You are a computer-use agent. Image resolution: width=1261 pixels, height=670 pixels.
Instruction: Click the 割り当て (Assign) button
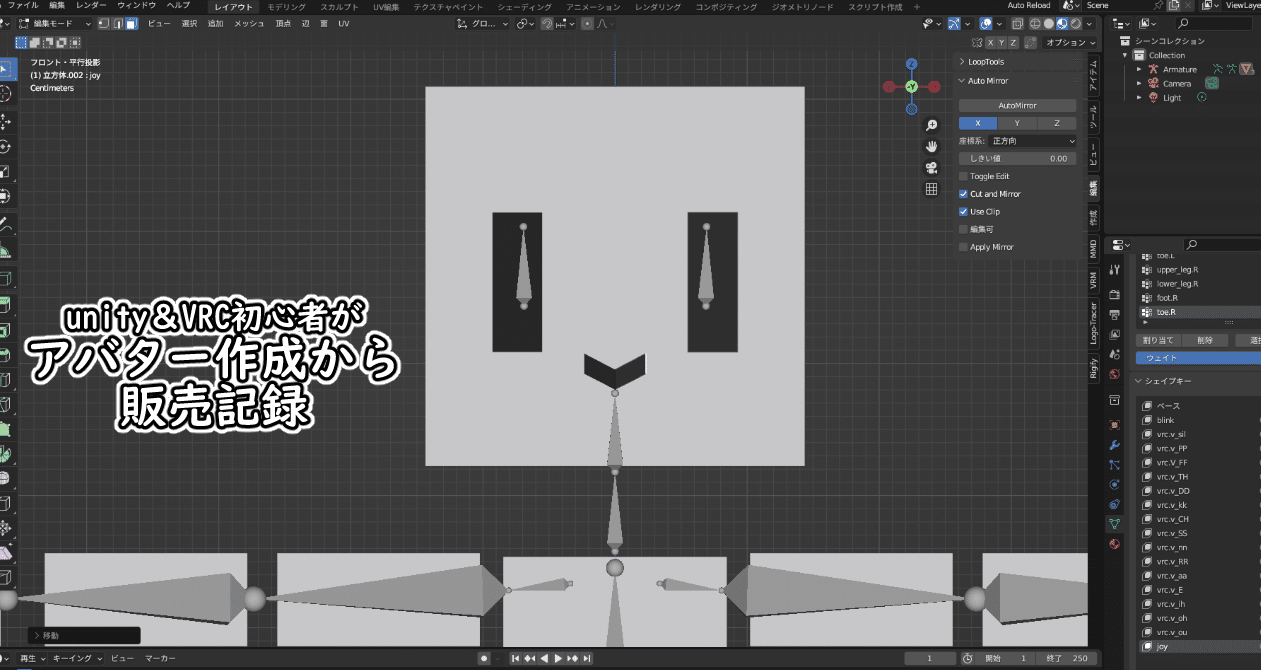tap(1157, 339)
